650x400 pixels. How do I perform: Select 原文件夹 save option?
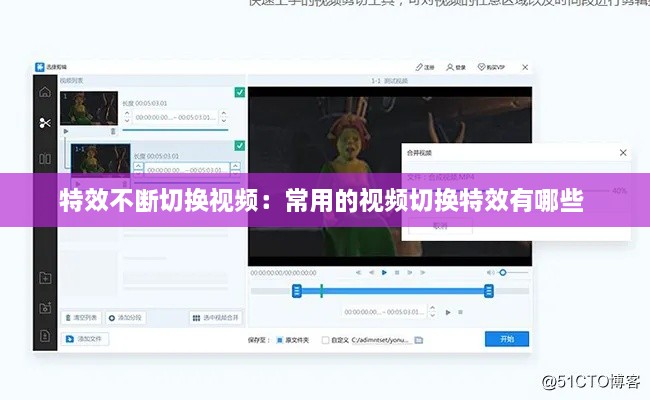click(x=279, y=340)
